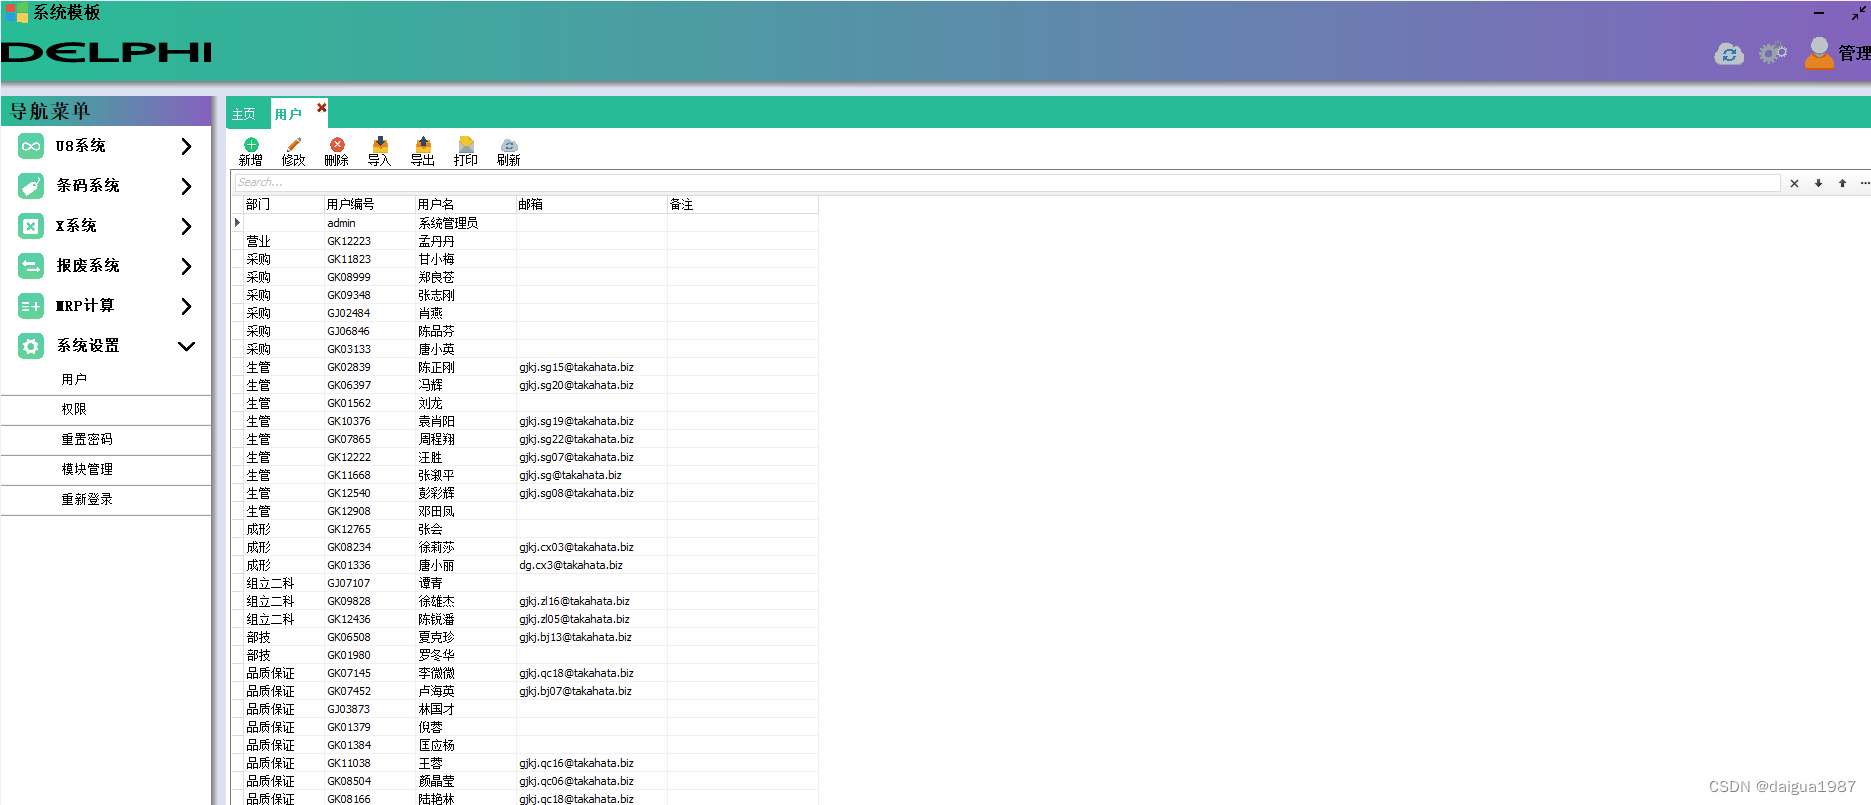
Task: Click the X系统 menu icon
Action: (x=31, y=226)
